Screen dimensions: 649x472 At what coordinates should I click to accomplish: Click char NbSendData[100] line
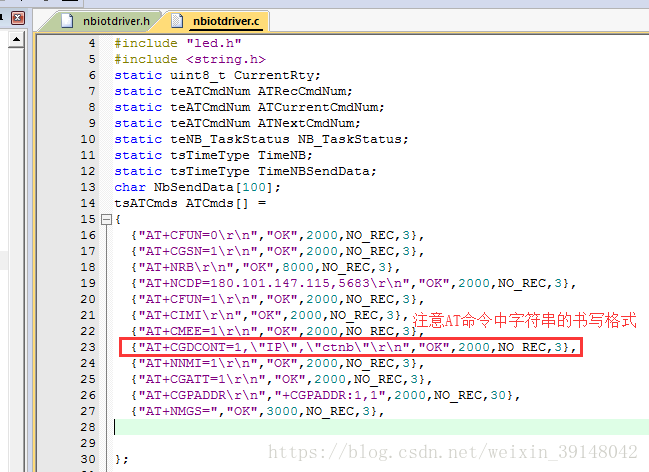197,187
